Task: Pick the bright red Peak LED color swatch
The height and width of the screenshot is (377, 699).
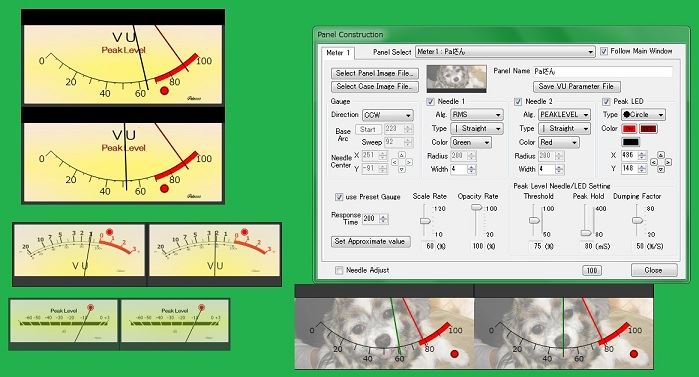Action: click(629, 129)
